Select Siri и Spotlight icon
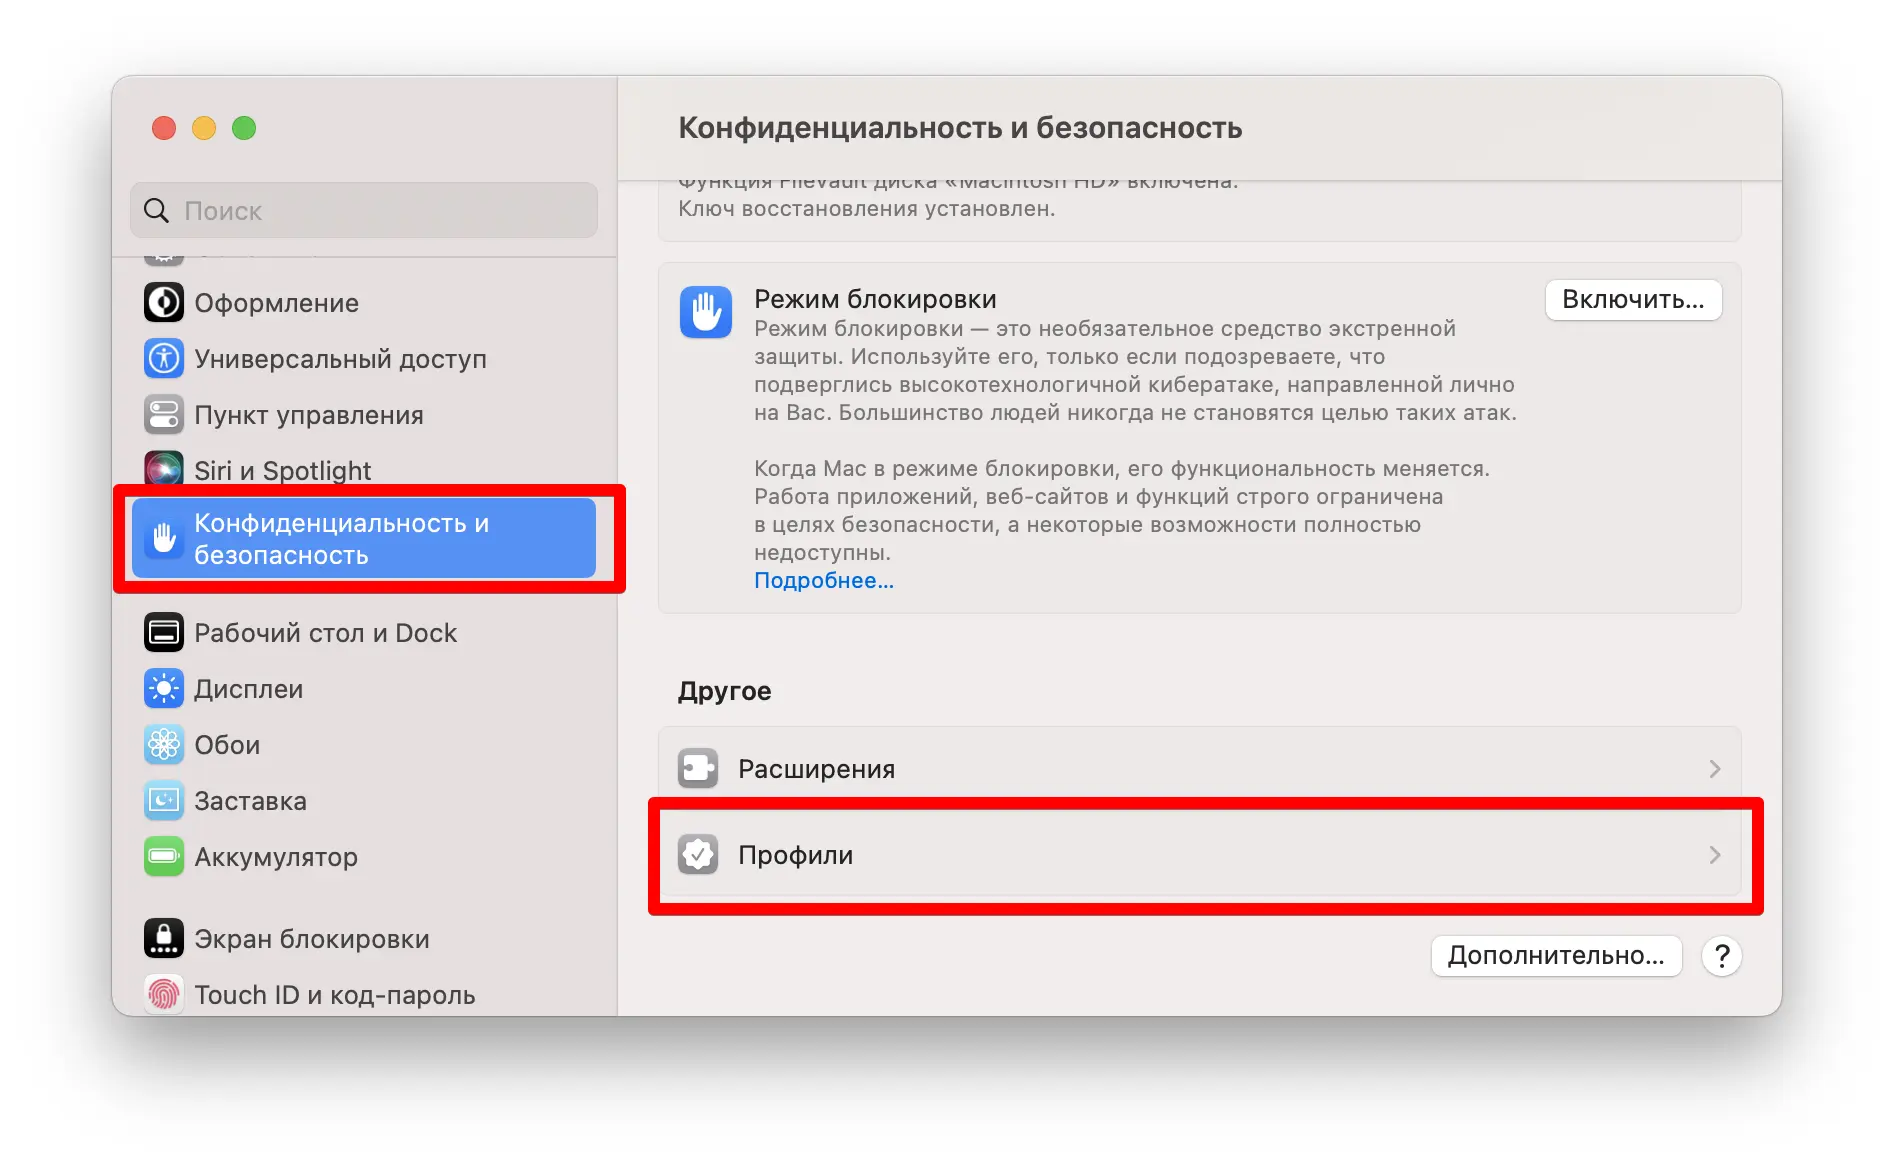1894x1164 pixels. click(164, 469)
